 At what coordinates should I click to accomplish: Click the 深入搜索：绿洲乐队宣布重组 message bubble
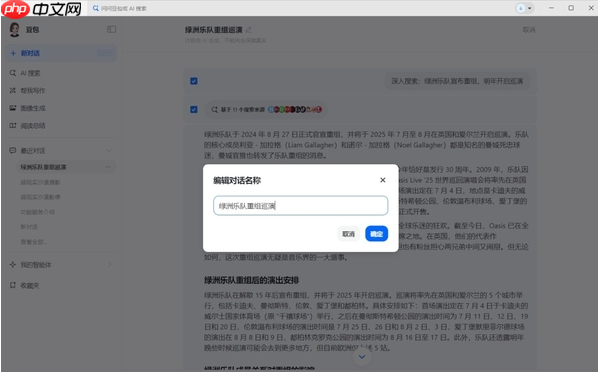click(457, 81)
